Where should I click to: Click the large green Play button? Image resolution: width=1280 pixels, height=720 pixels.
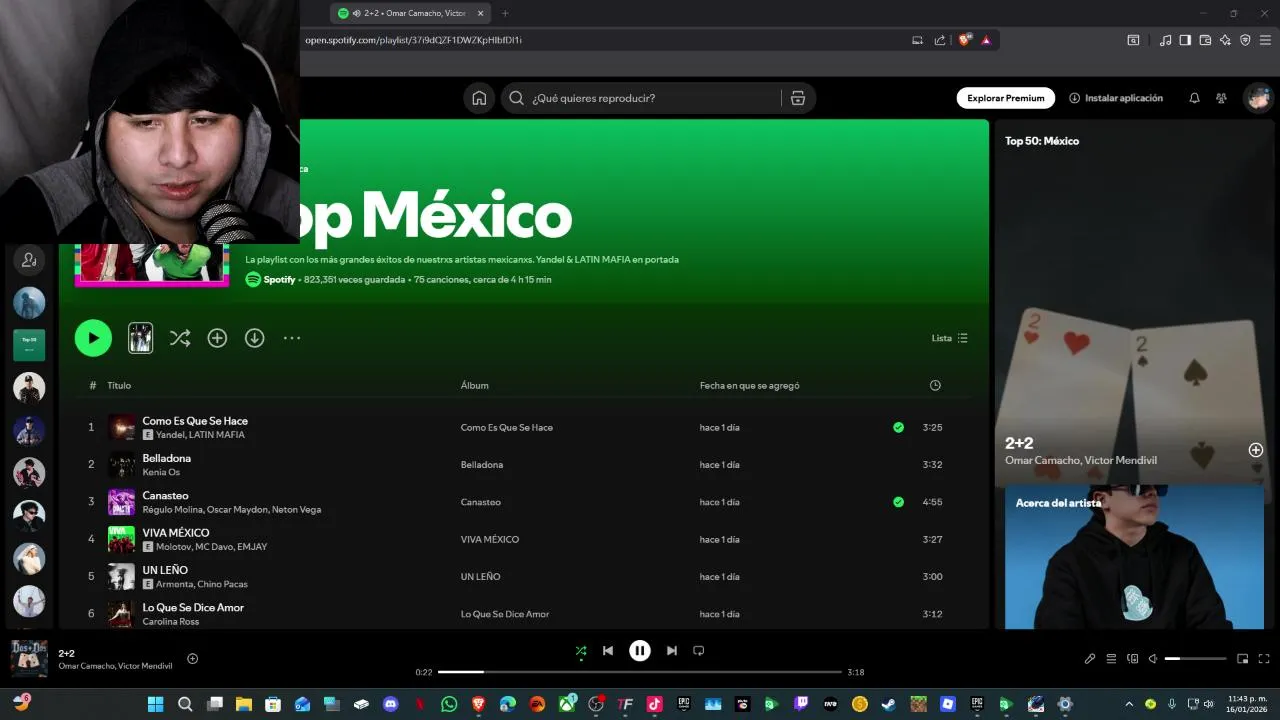click(93, 338)
